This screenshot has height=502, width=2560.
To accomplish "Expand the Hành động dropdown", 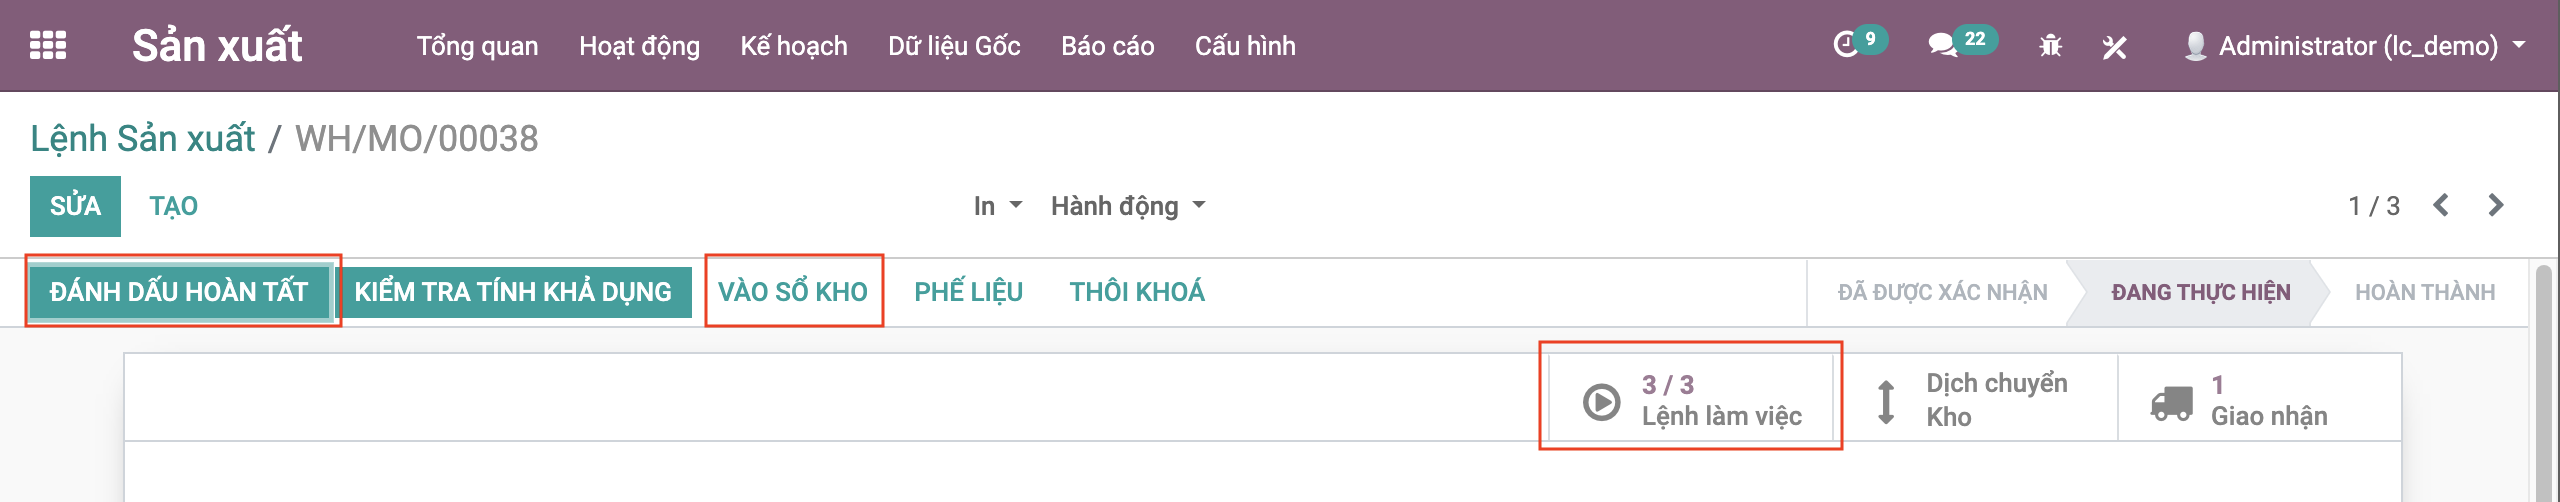I will (1127, 206).
